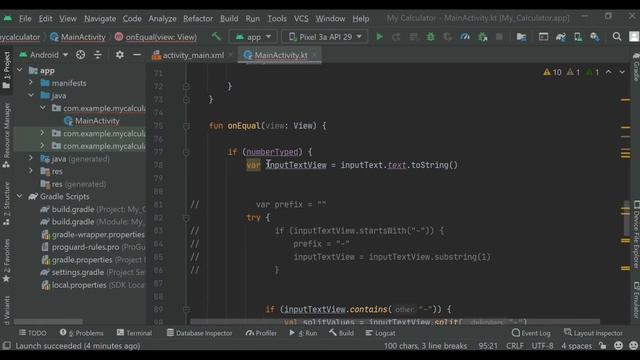Image resolution: width=640 pixels, height=360 pixels.
Task: Open search everywhere magnifier icon
Action: click(617, 37)
